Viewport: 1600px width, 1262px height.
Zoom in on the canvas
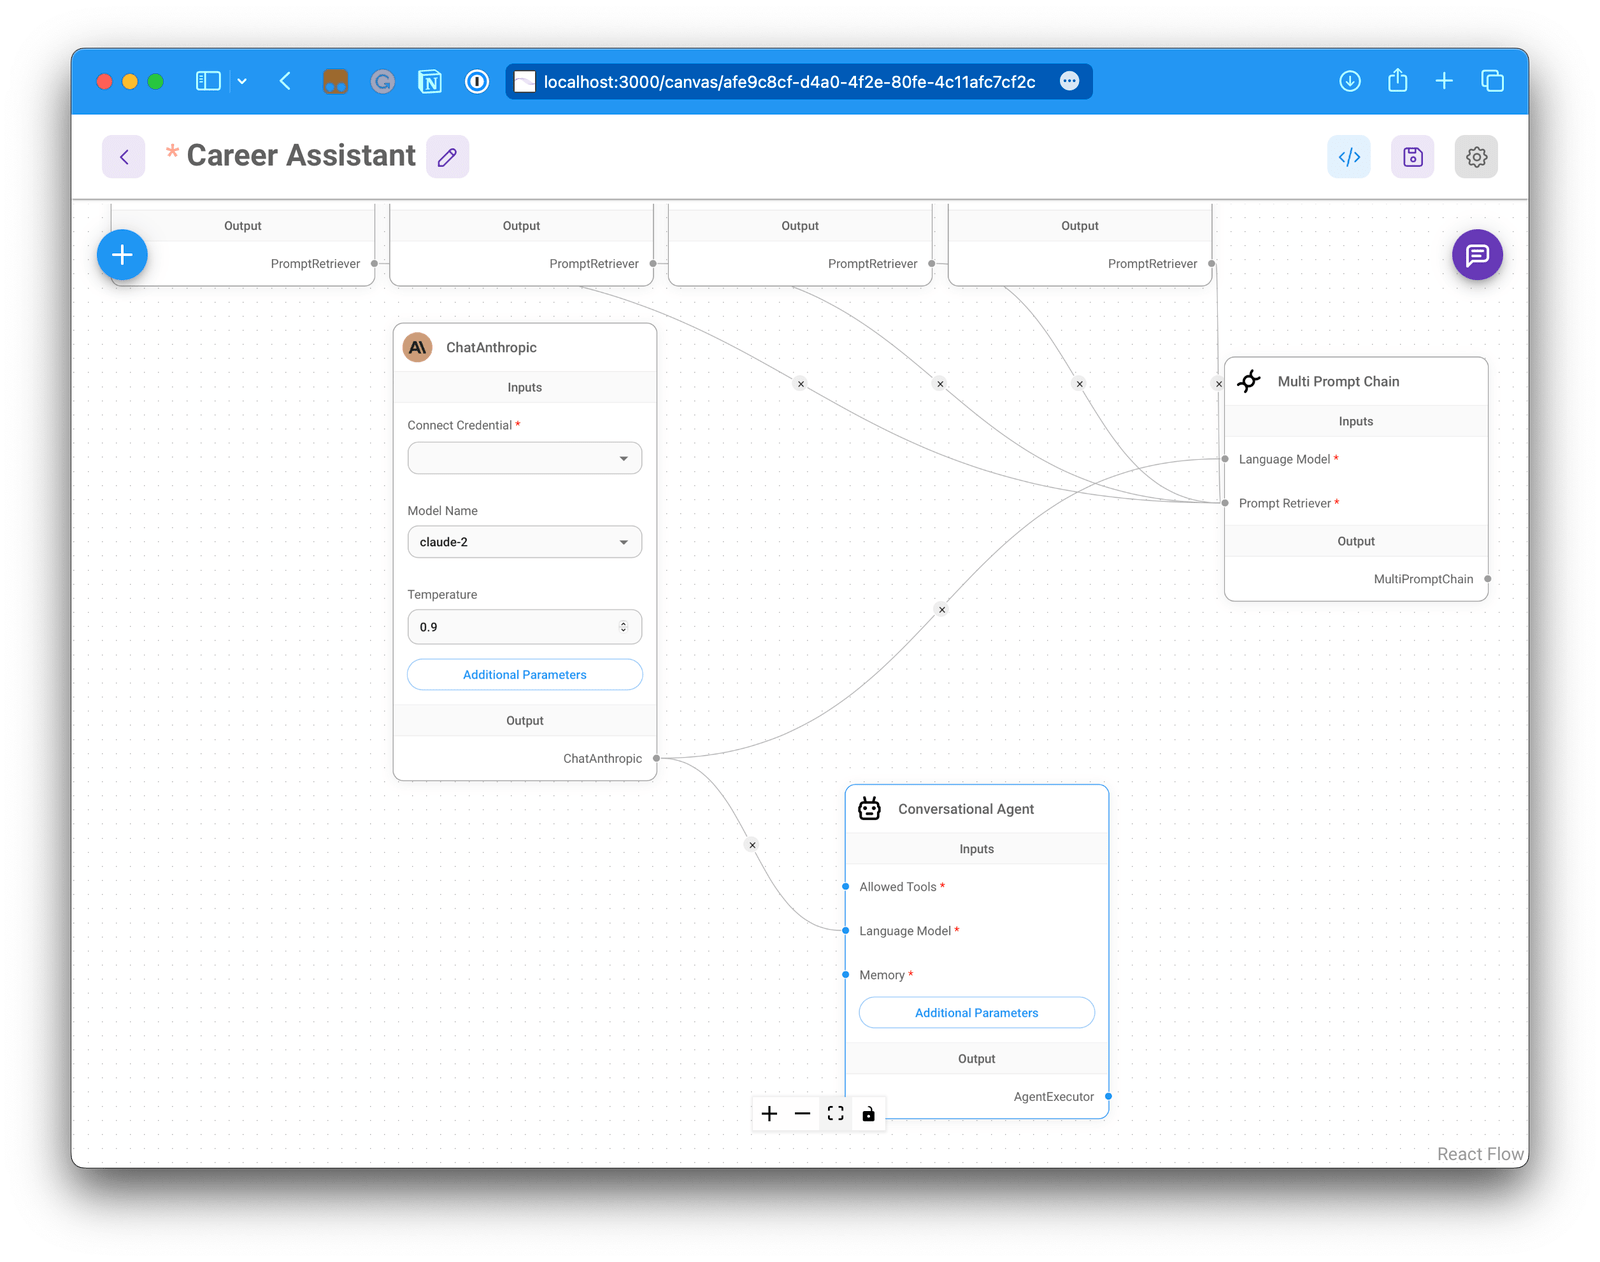pos(769,1113)
